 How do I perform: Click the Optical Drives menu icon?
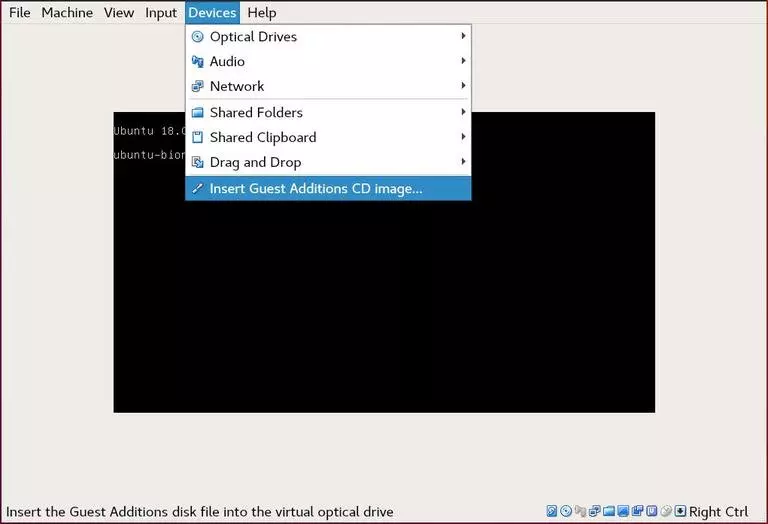click(197, 37)
